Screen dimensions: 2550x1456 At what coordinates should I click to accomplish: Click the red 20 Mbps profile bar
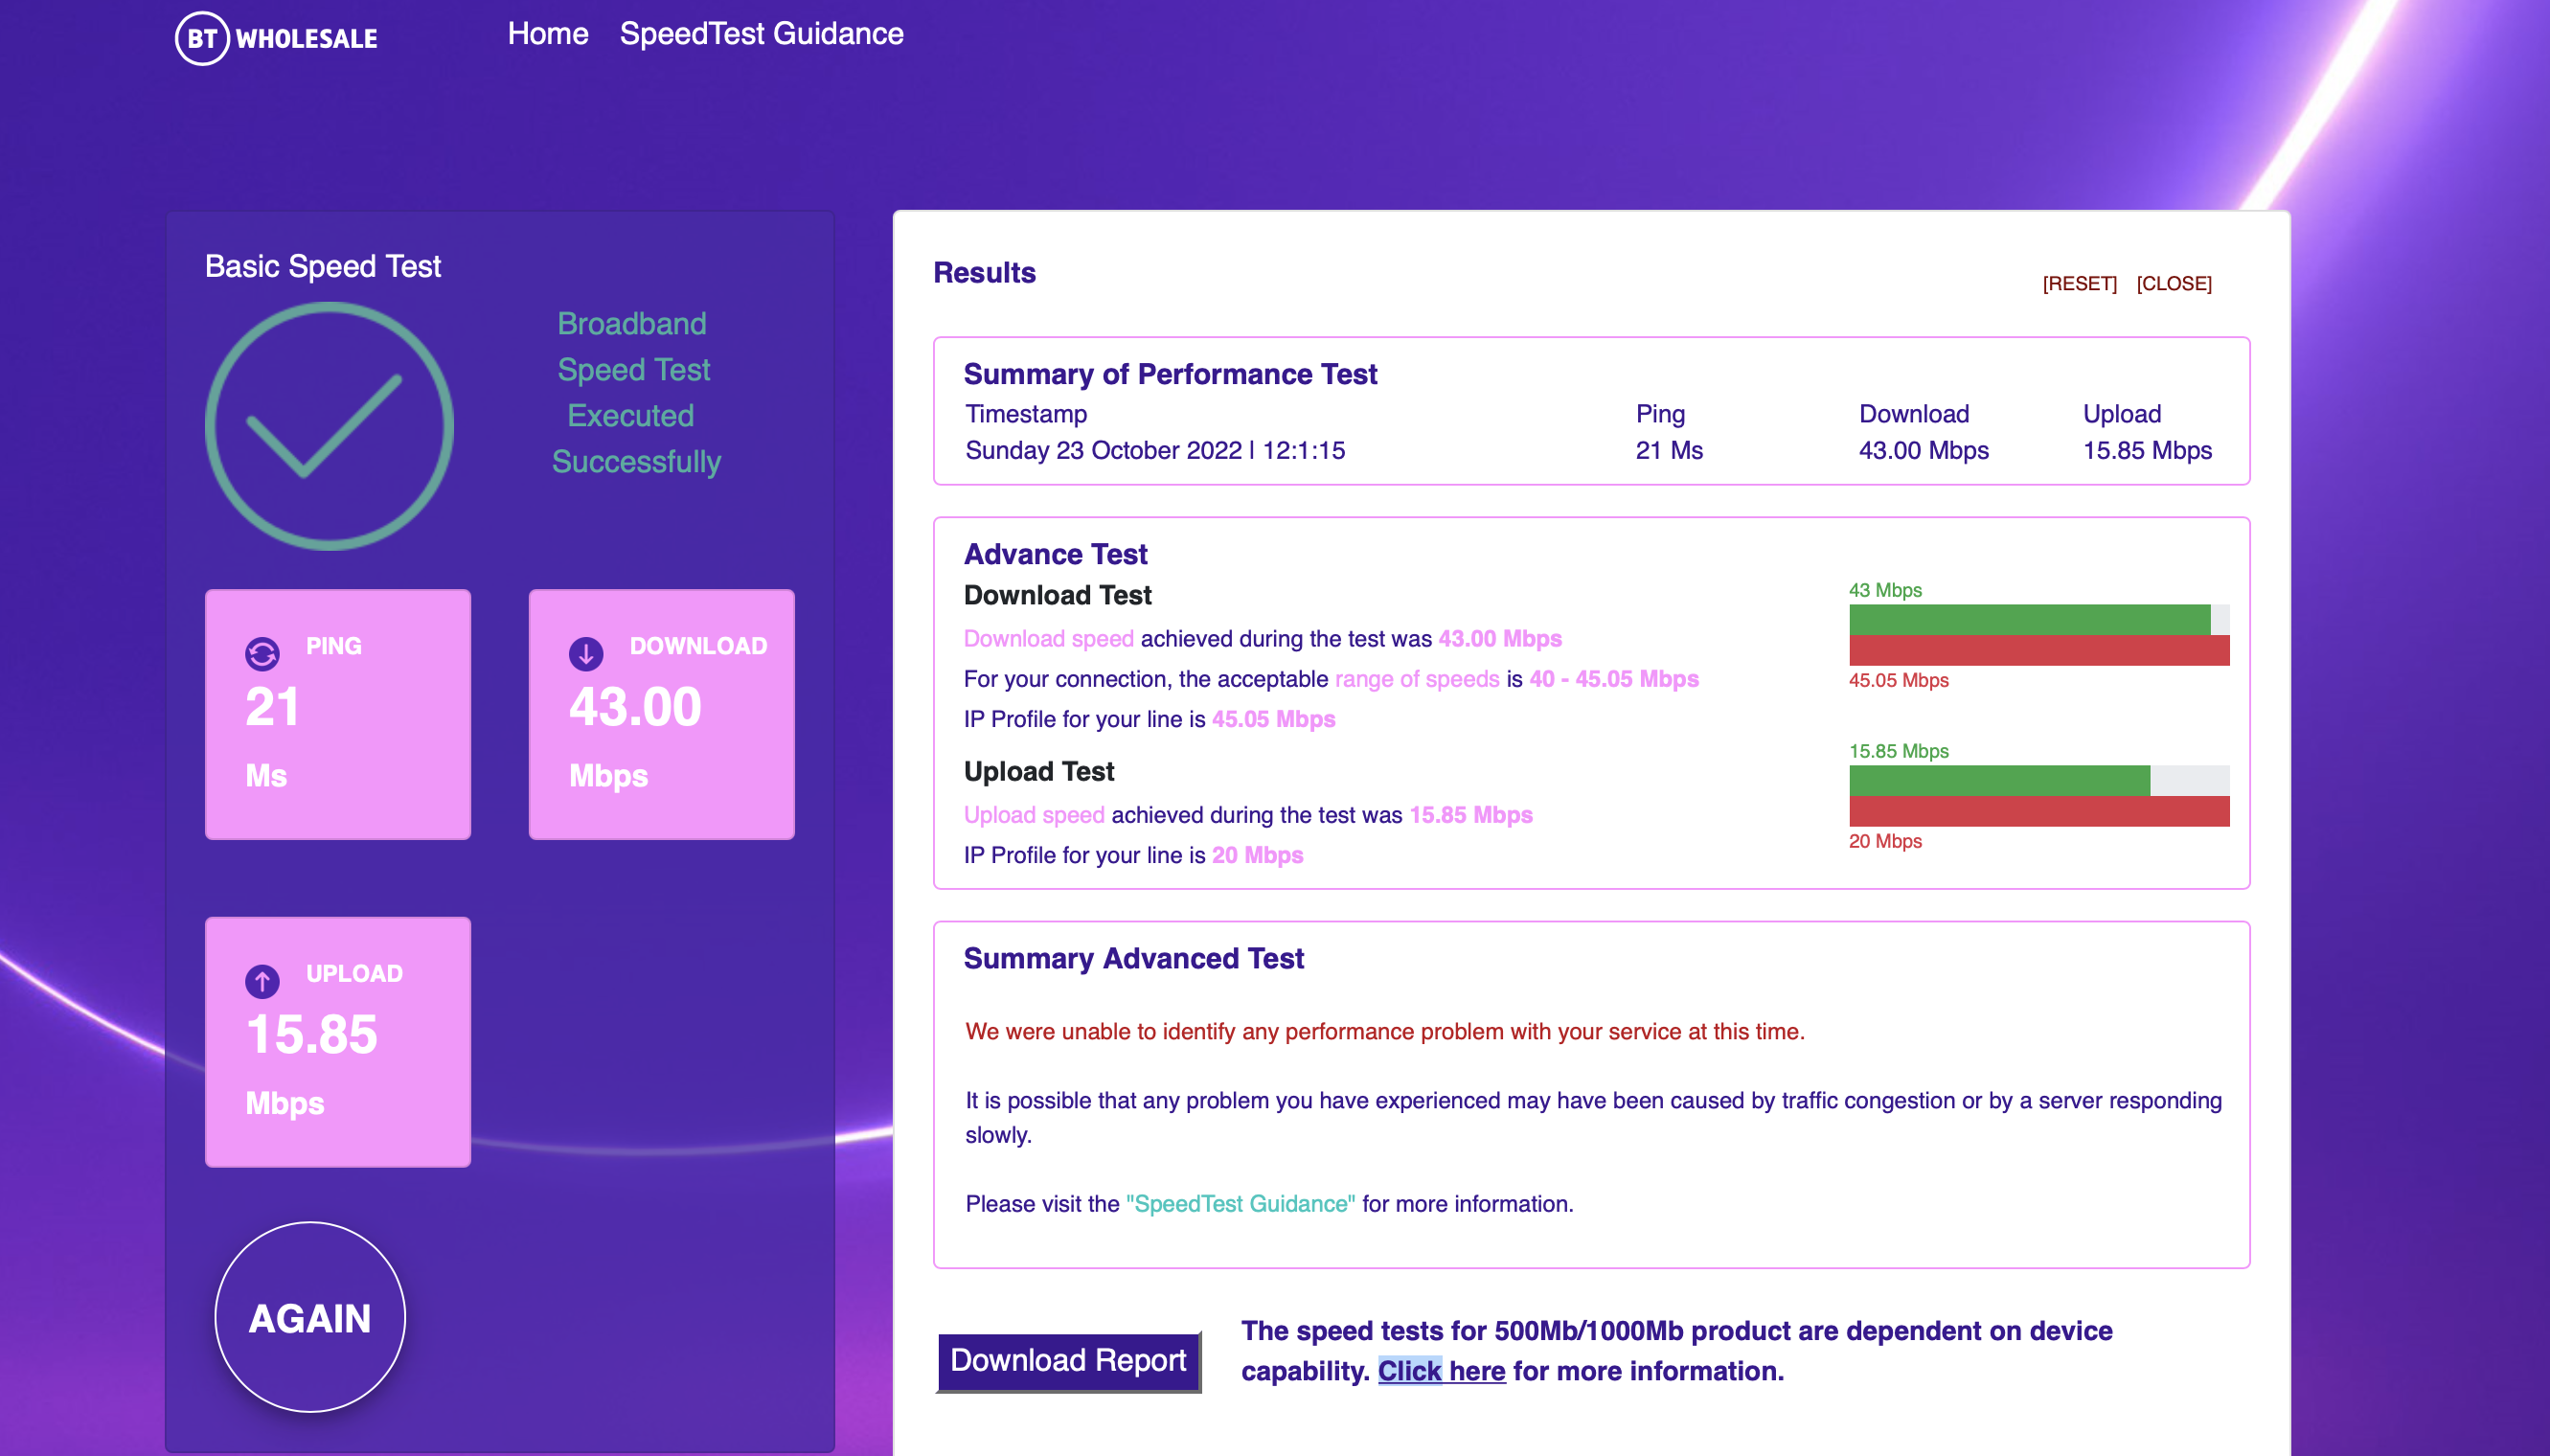[2038, 812]
